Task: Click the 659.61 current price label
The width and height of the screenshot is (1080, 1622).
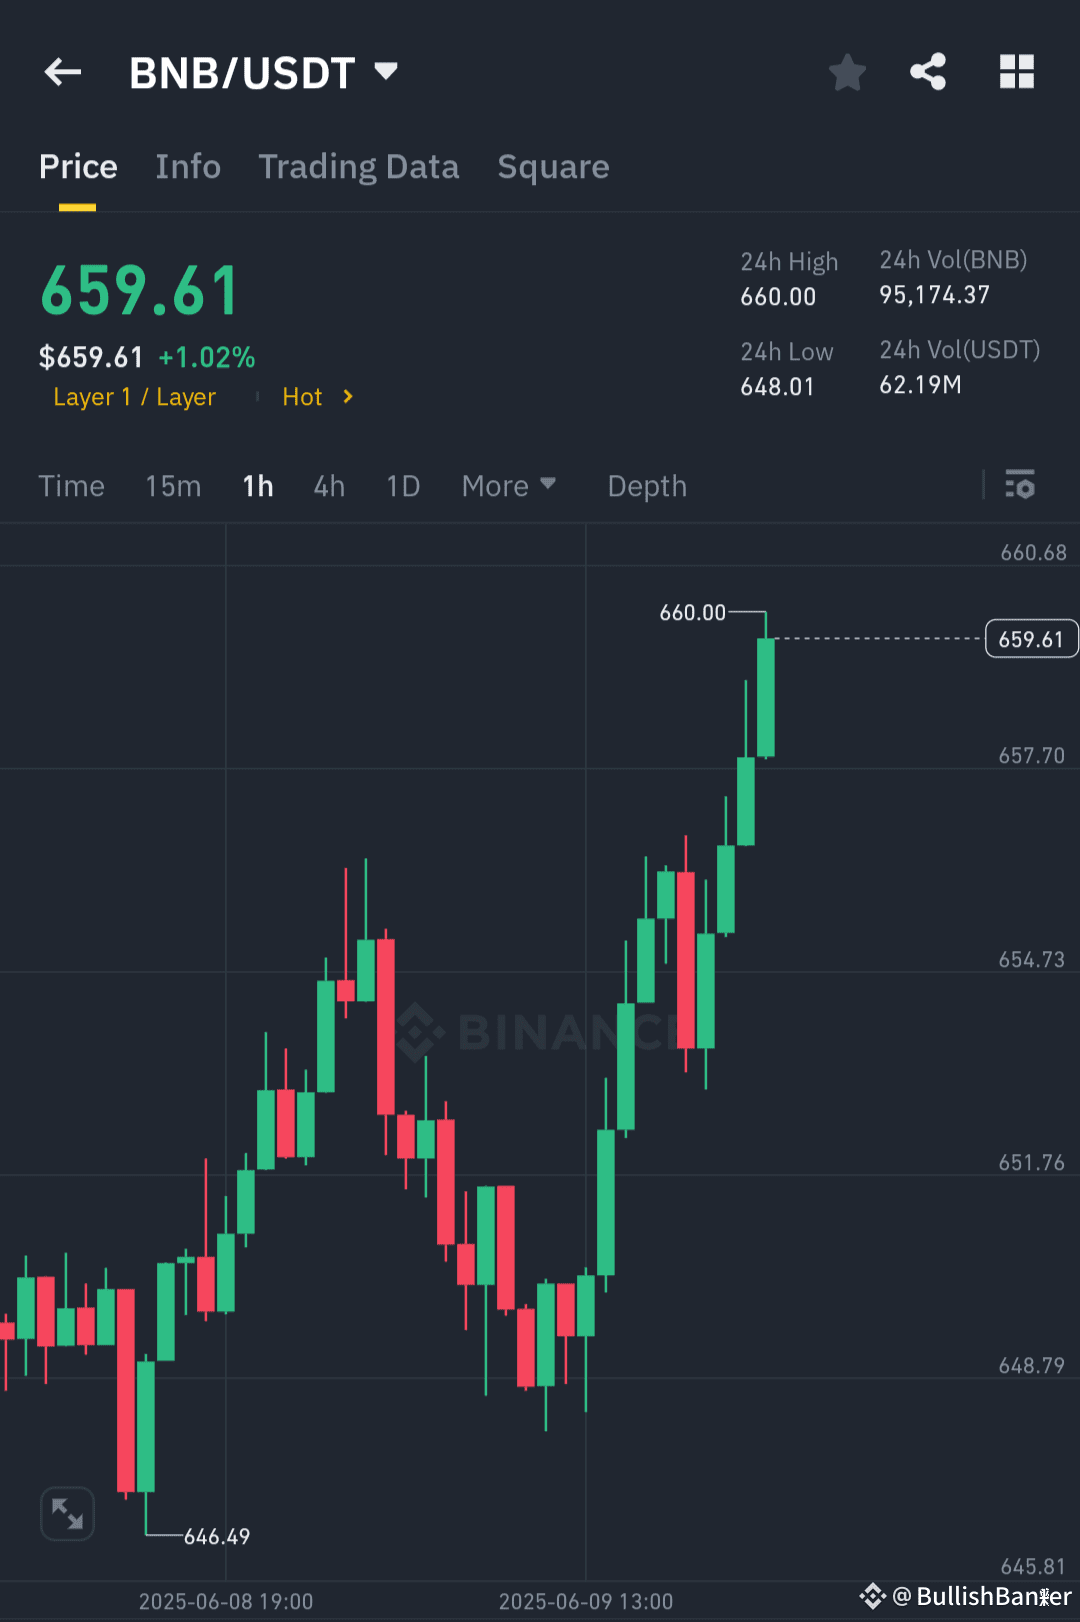Action: pos(1031,638)
